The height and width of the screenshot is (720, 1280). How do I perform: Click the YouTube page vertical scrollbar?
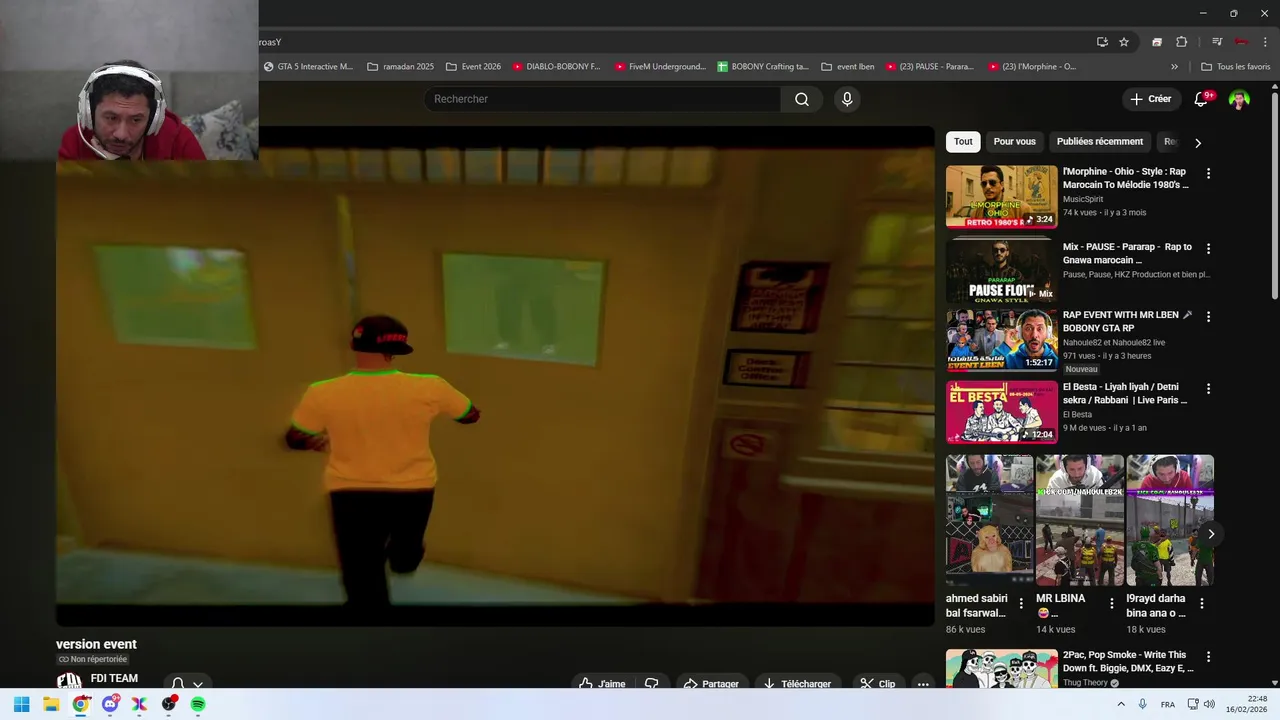[x=1274, y=196]
